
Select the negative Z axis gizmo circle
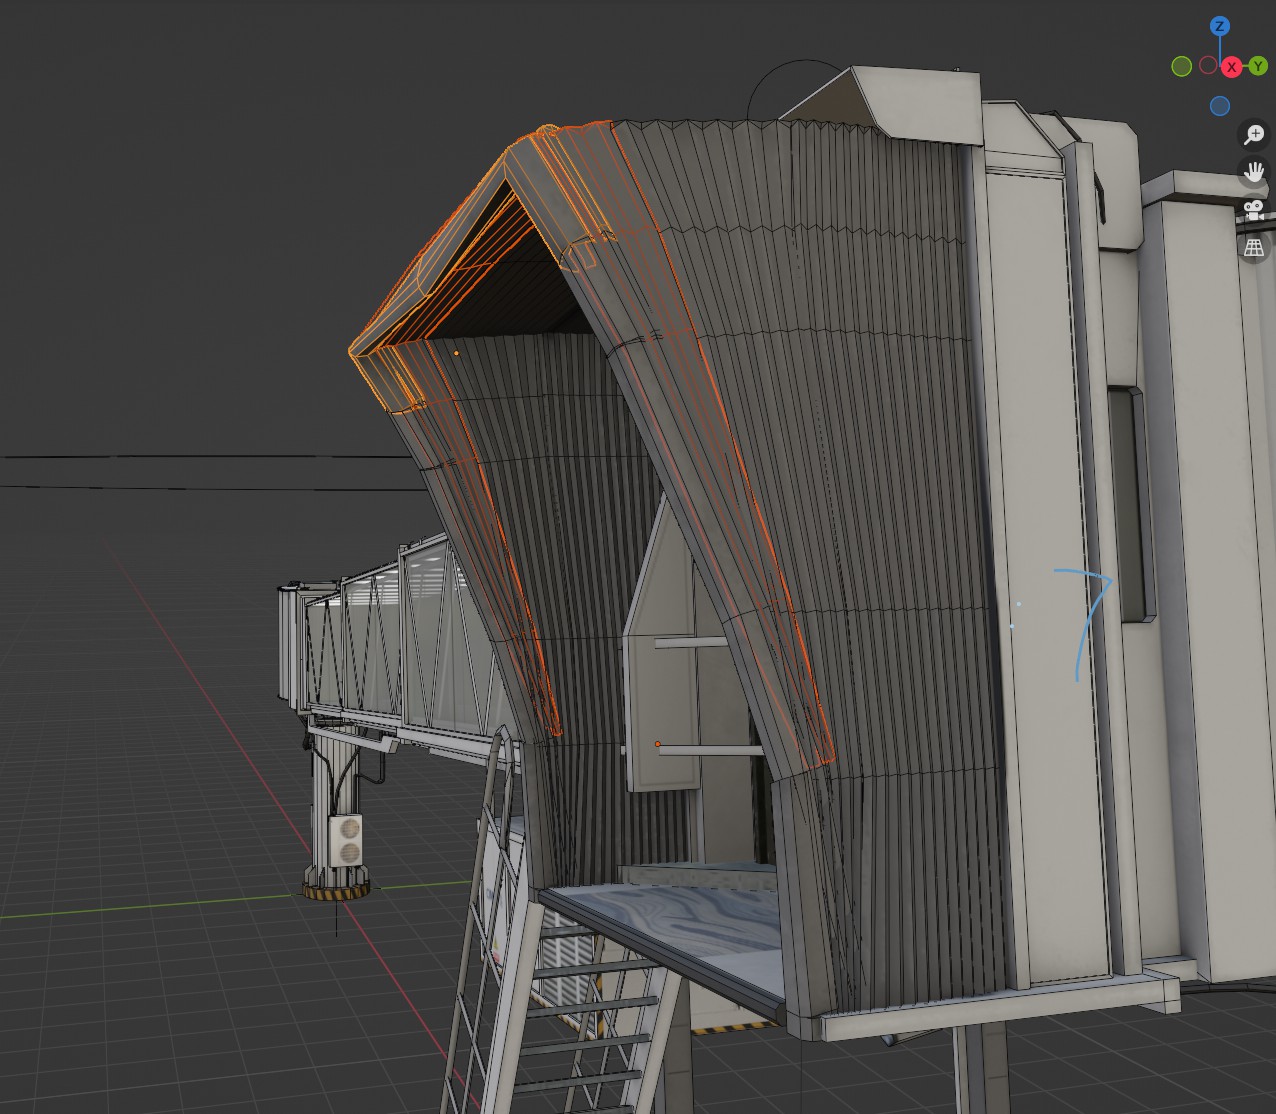(x=1219, y=106)
